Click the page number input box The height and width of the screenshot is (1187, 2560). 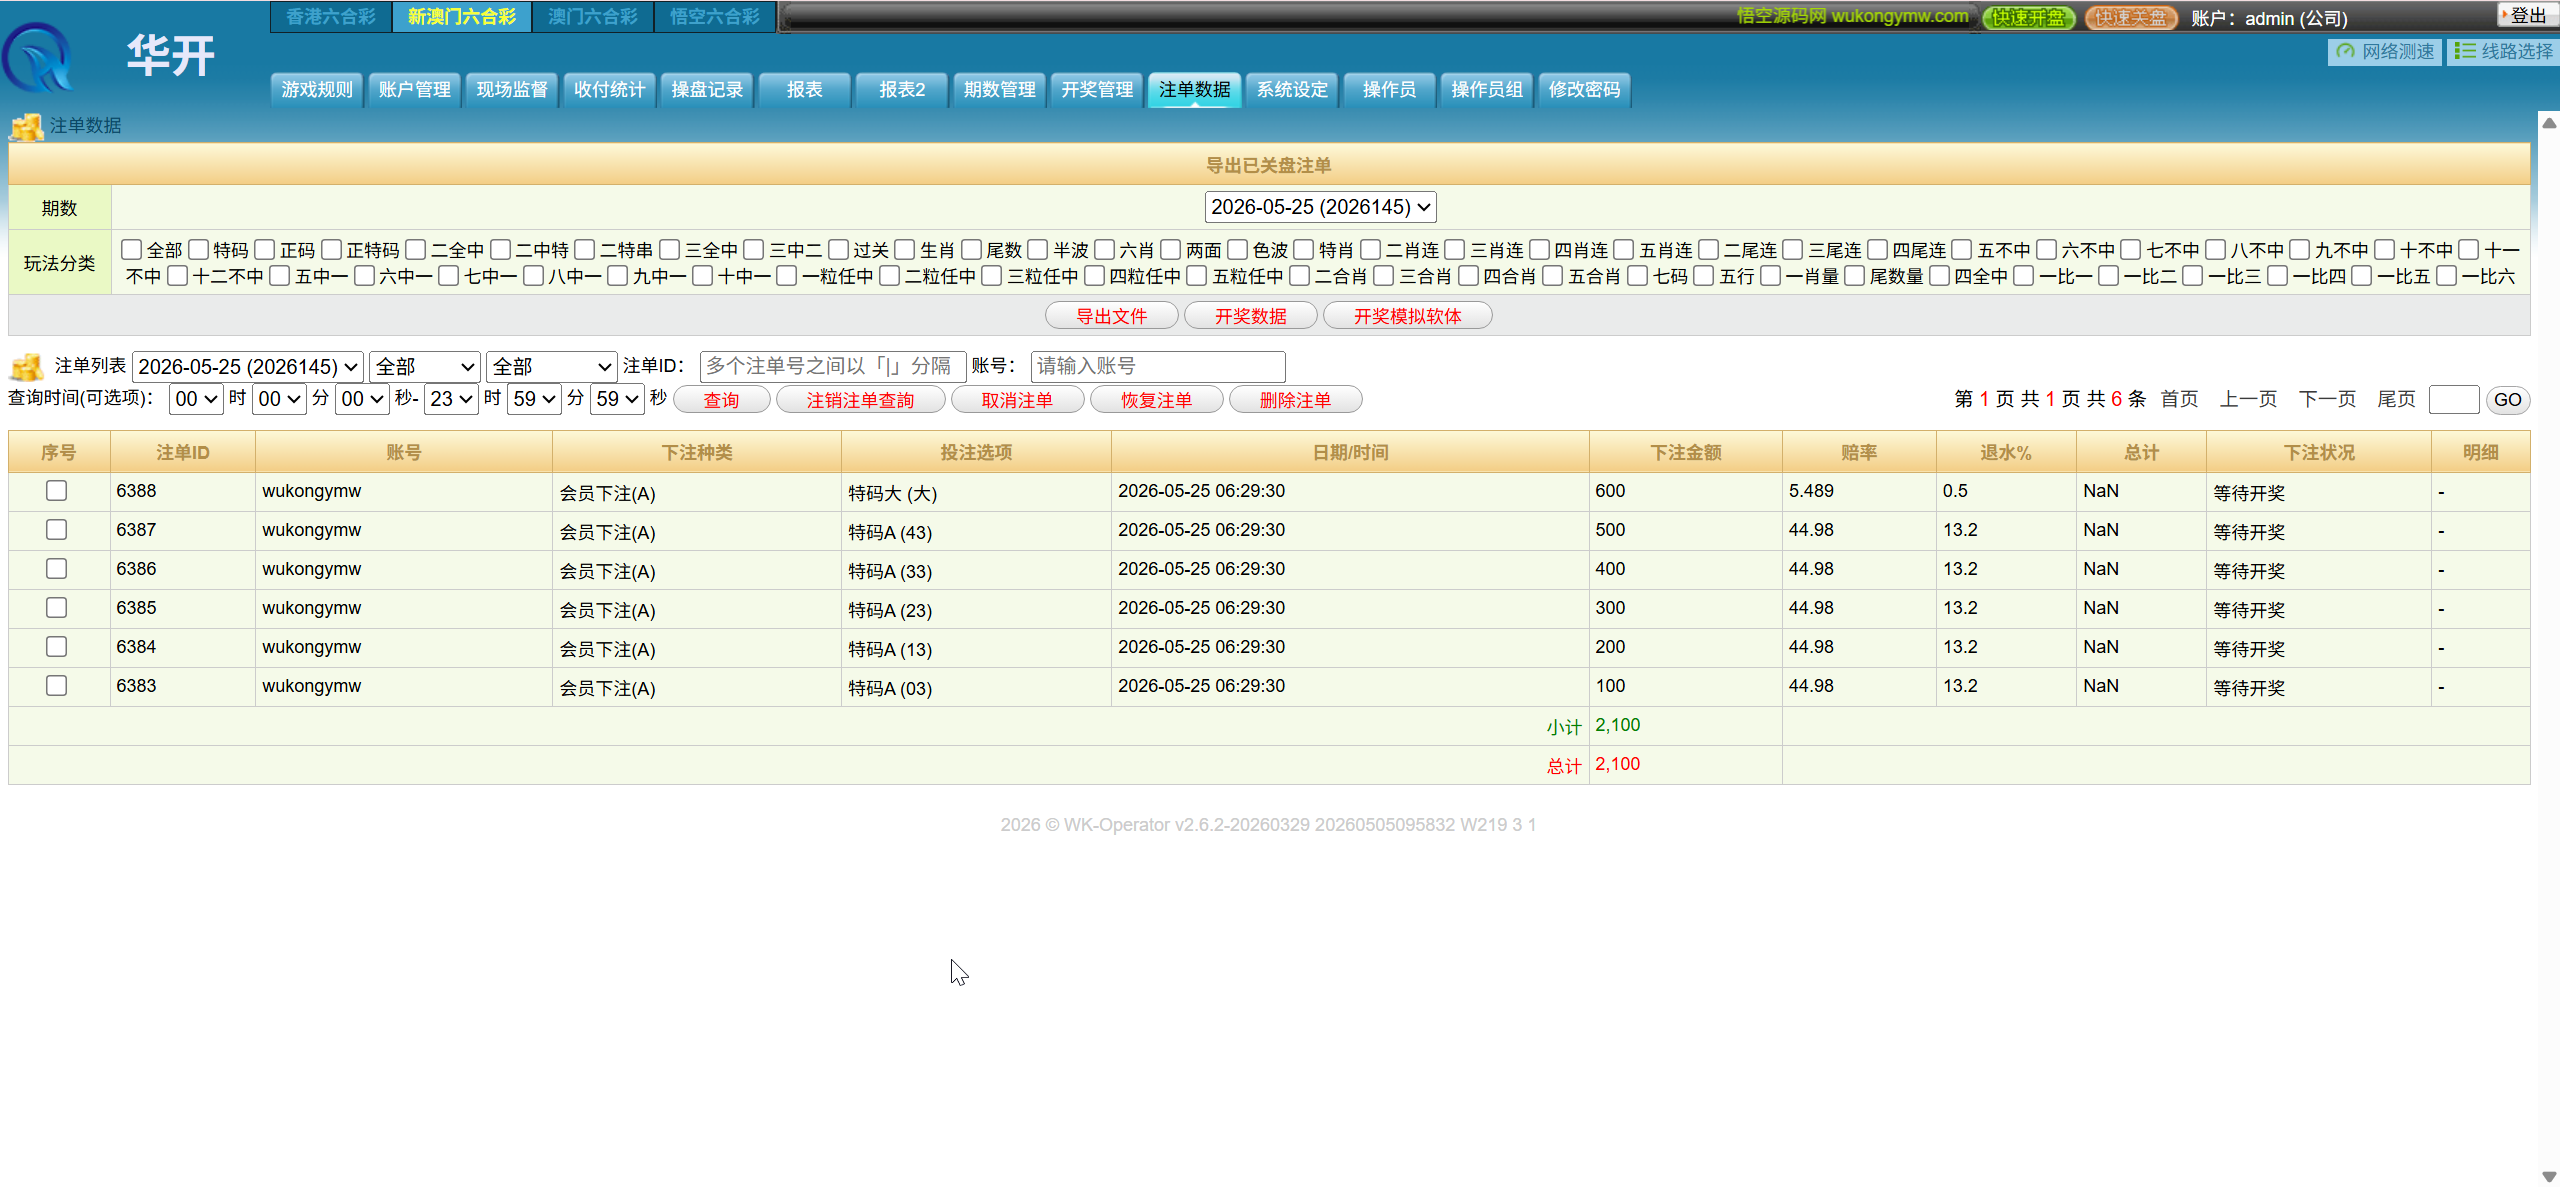(2454, 400)
